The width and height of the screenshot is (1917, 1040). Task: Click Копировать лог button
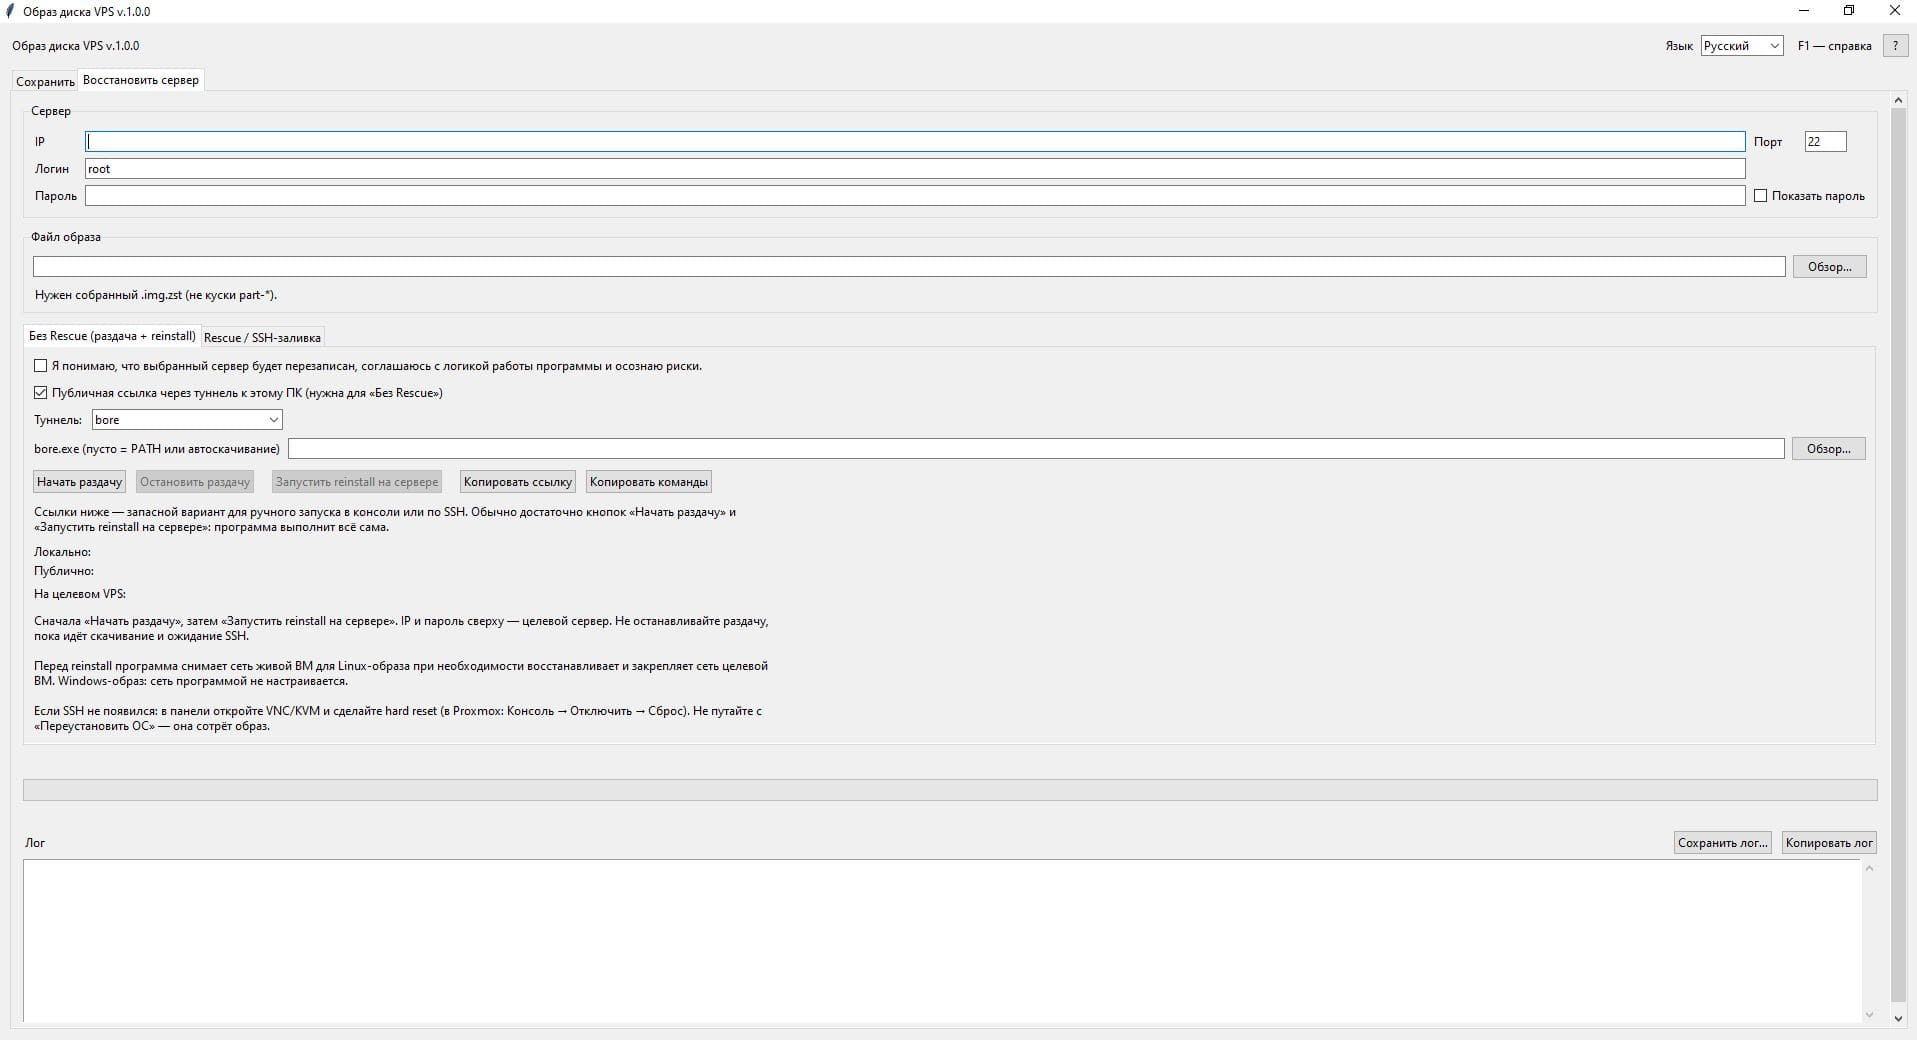pyautogui.click(x=1829, y=843)
